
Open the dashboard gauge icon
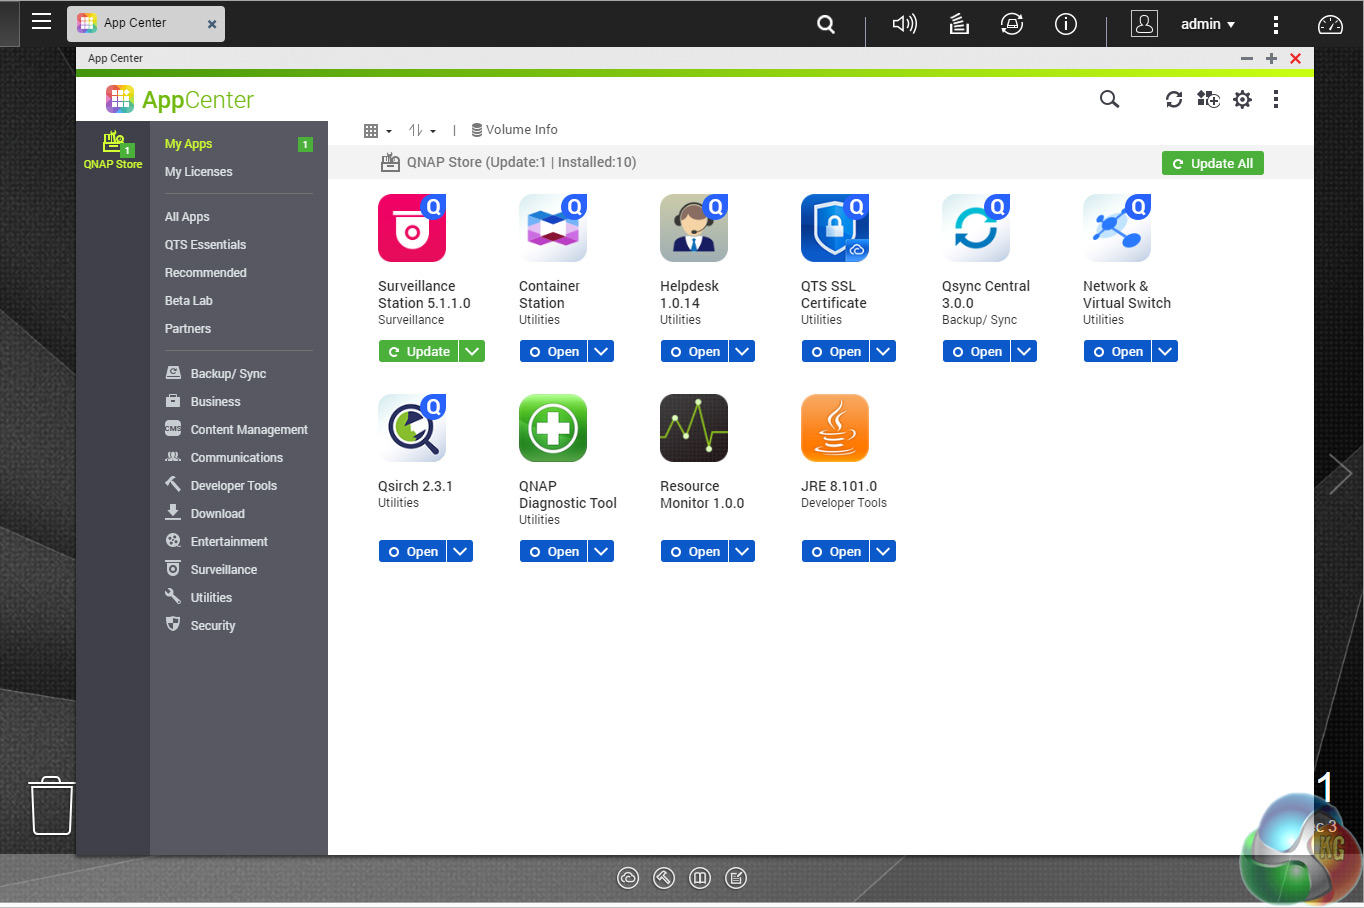coord(1330,24)
